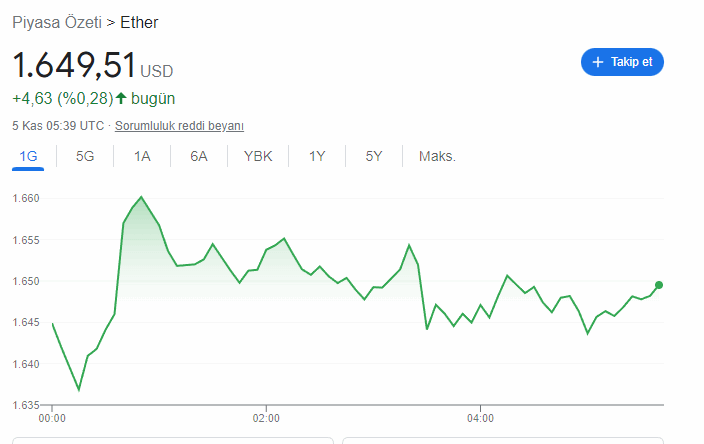The height and width of the screenshot is (444, 704).
Task: Select the 1G time range tab
Action: [28, 156]
